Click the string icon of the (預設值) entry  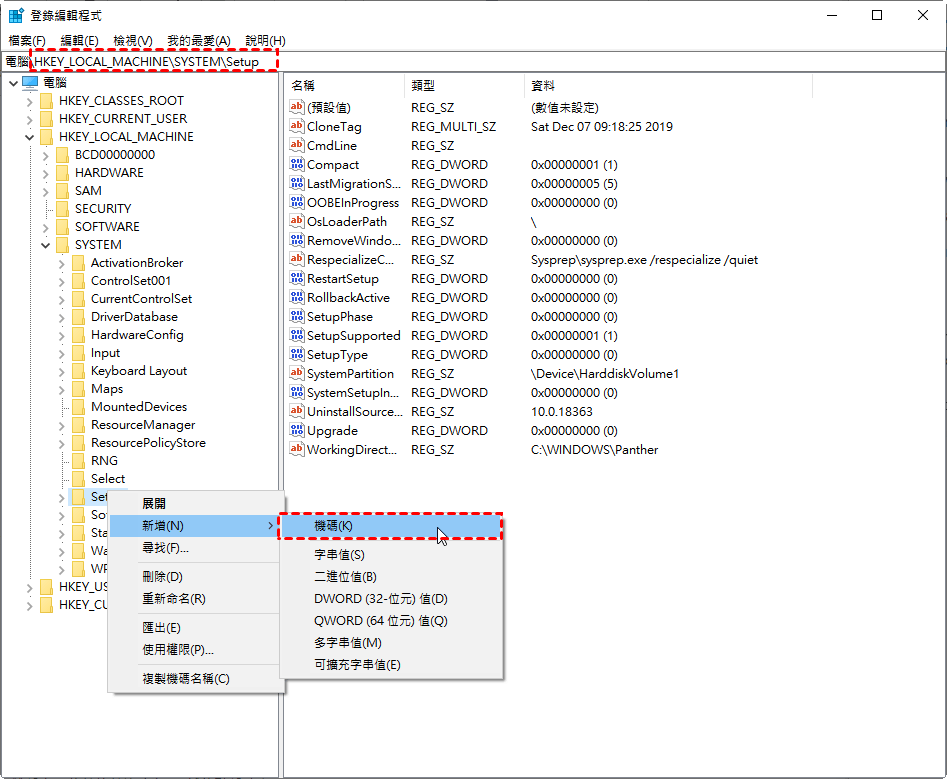(x=297, y=107)
